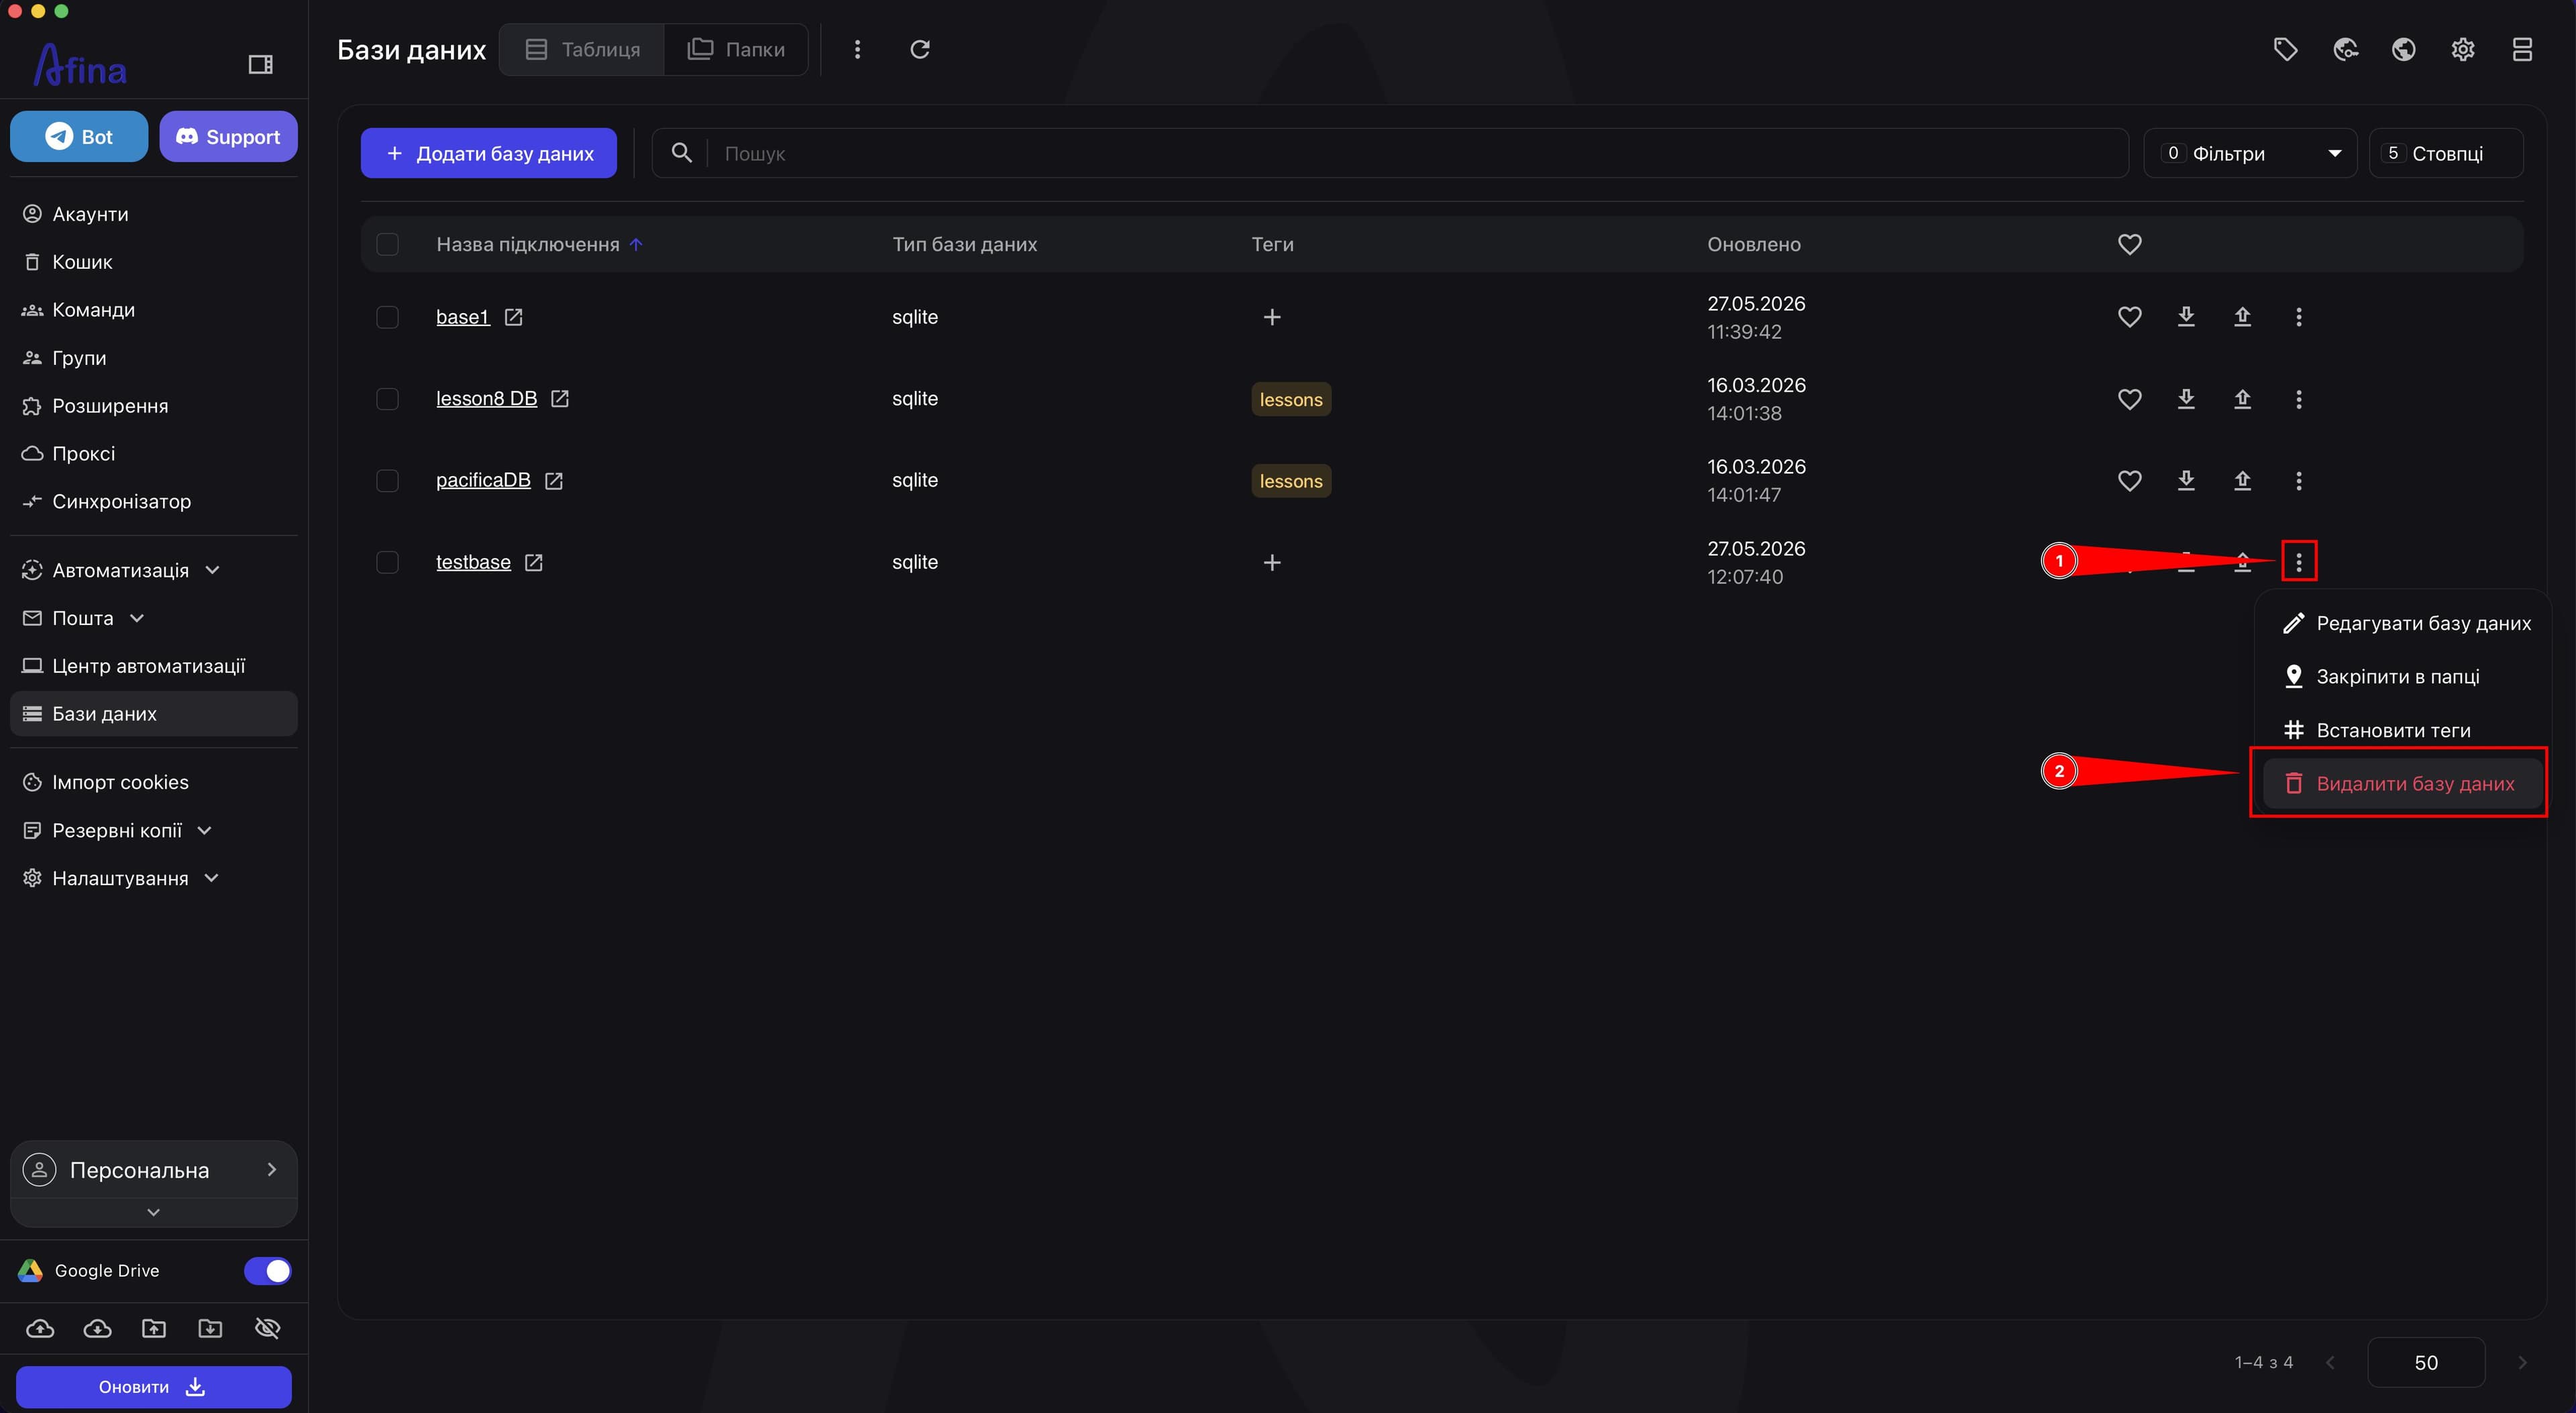
Task: Open the Discord Support button
Action: tap(228, 137)
